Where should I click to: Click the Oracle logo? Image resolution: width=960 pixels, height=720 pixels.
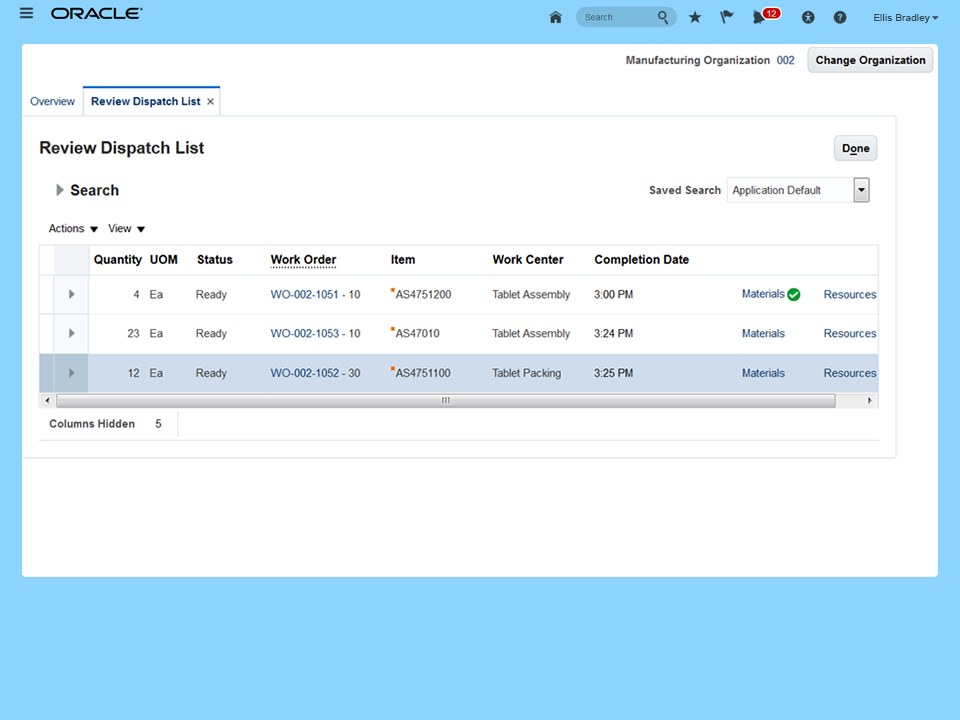tap(96, 13)
